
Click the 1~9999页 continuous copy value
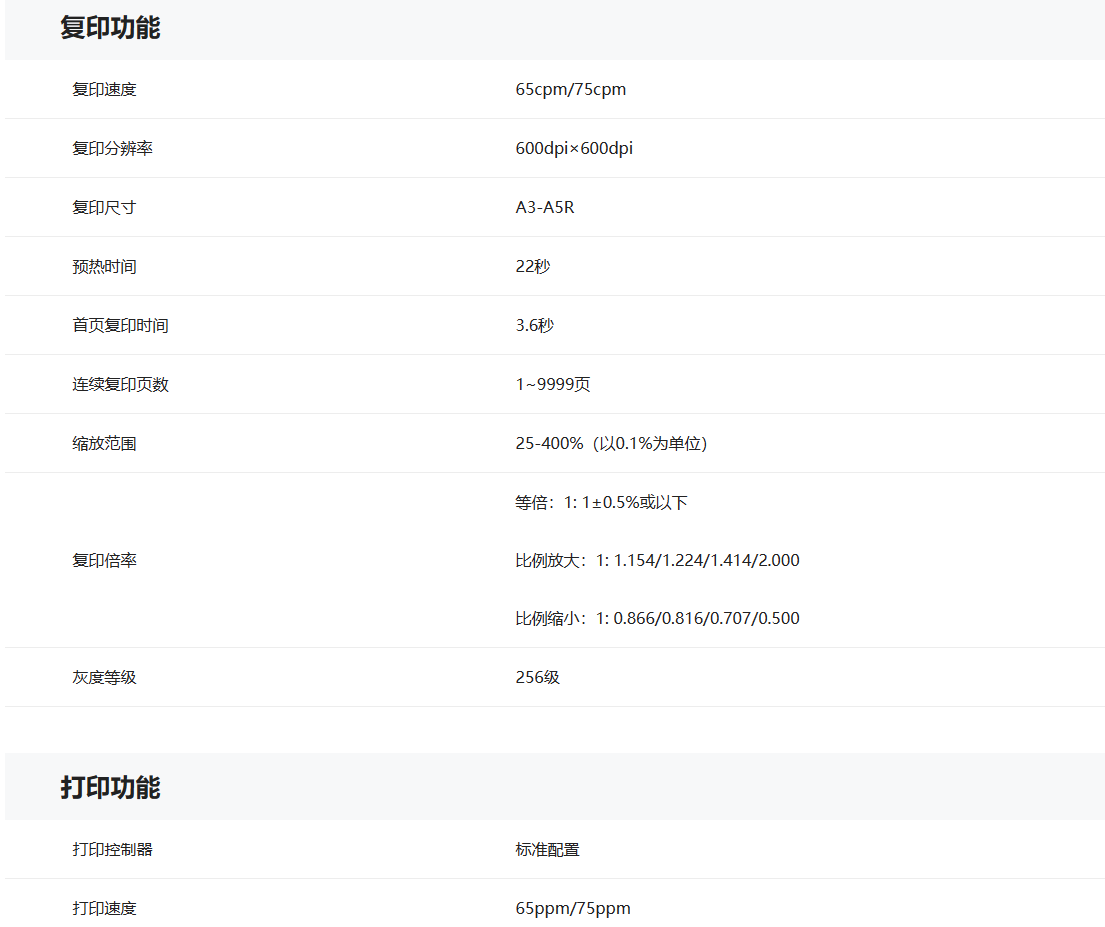click(553, 384)
